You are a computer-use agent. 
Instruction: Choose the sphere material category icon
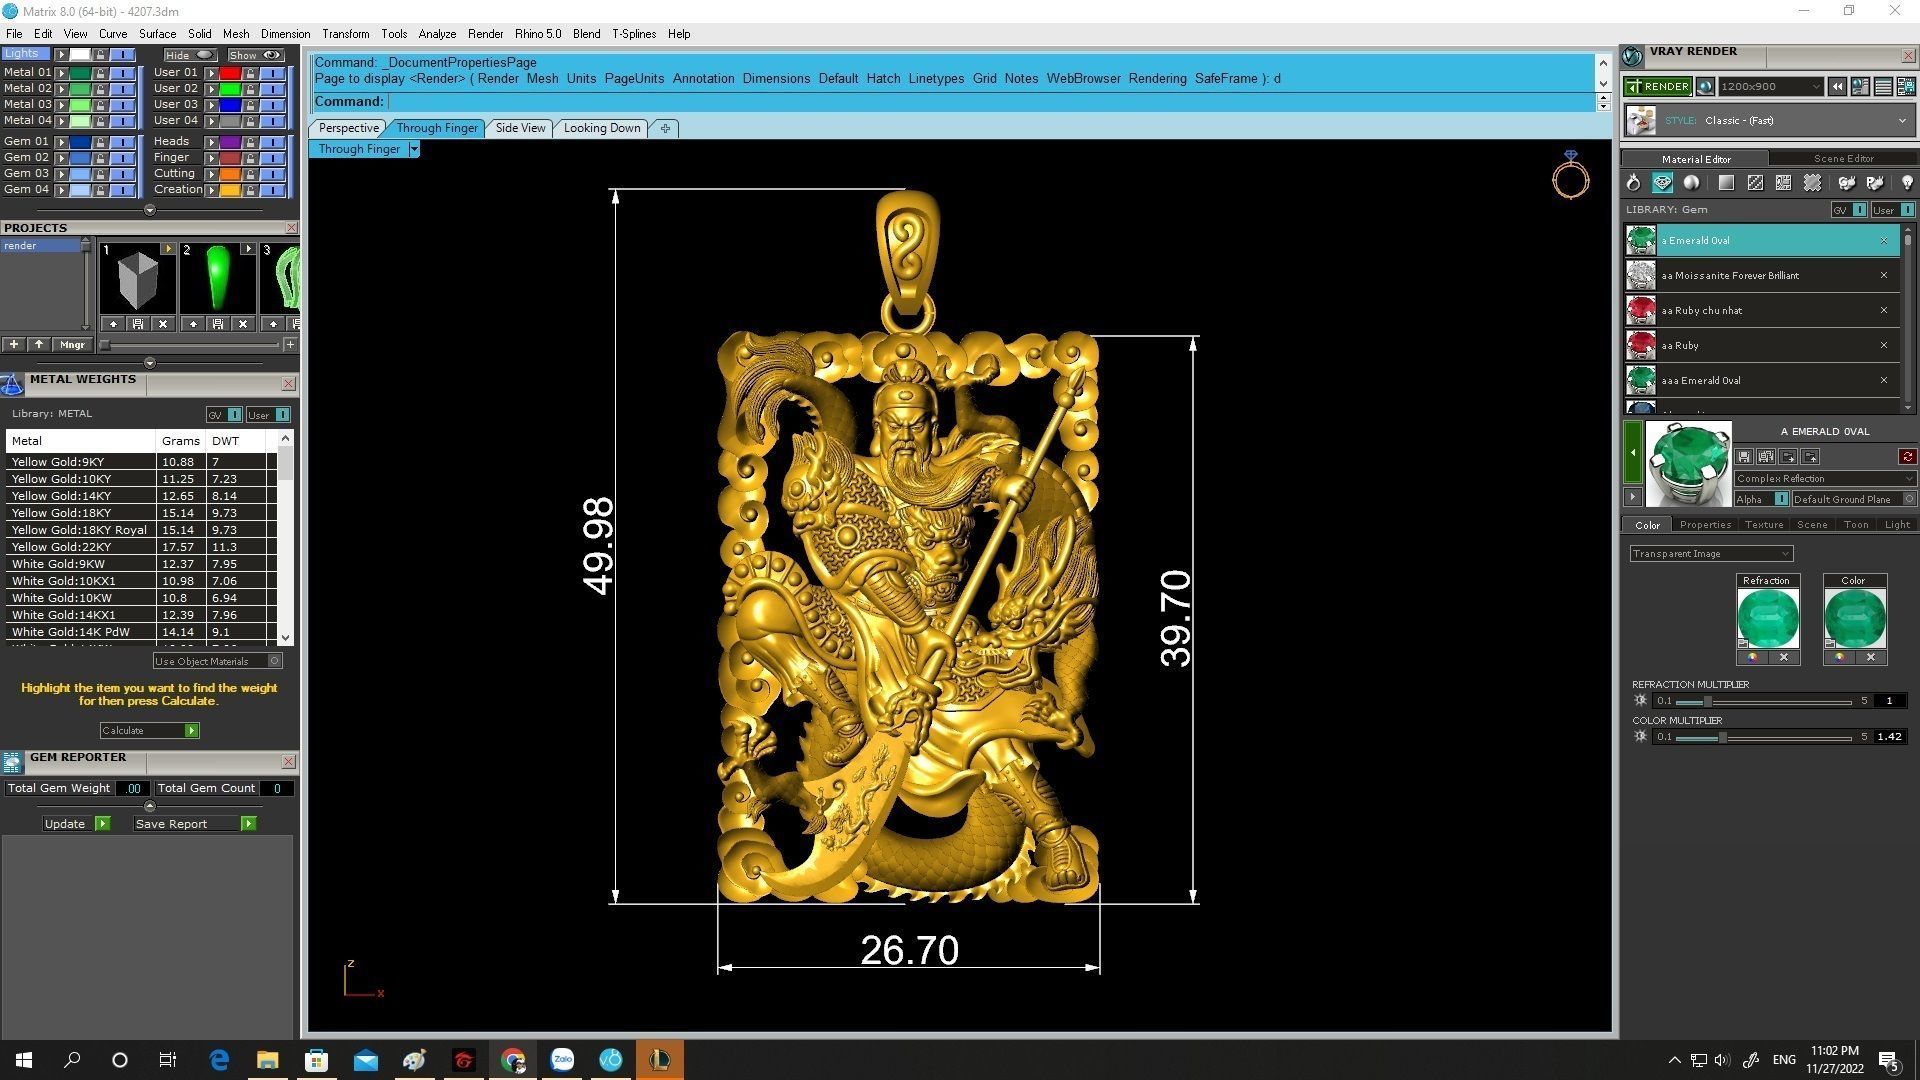click(1691, 183)
